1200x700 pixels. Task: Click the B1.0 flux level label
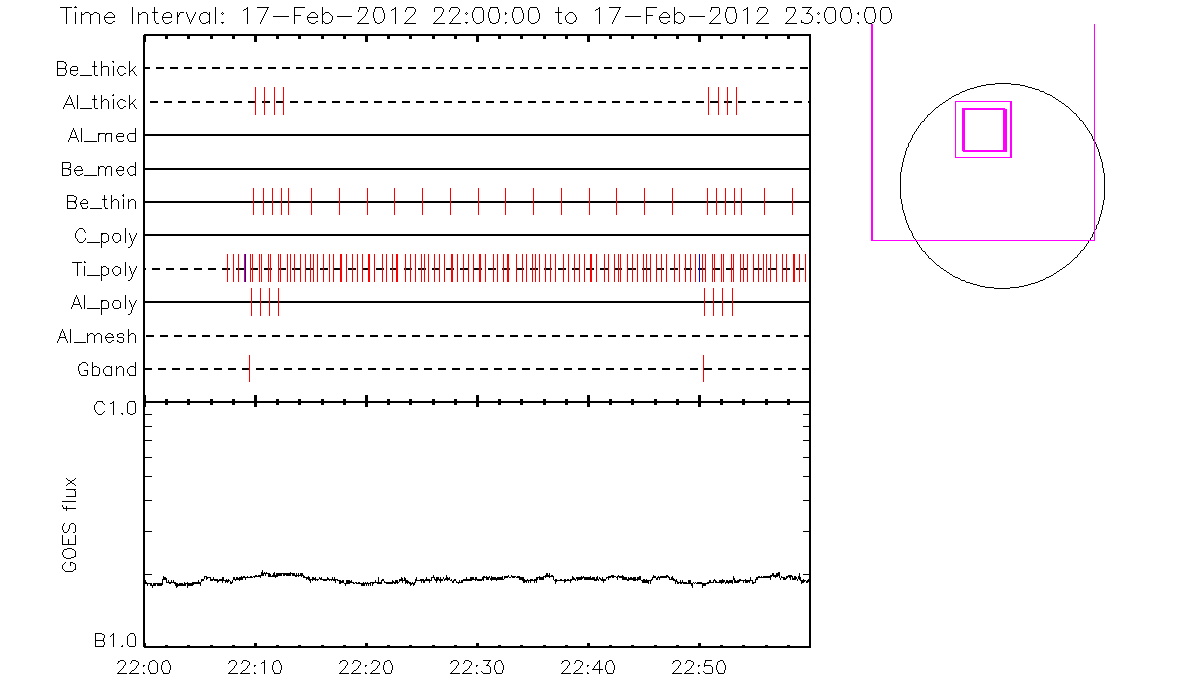pos(115,640)
